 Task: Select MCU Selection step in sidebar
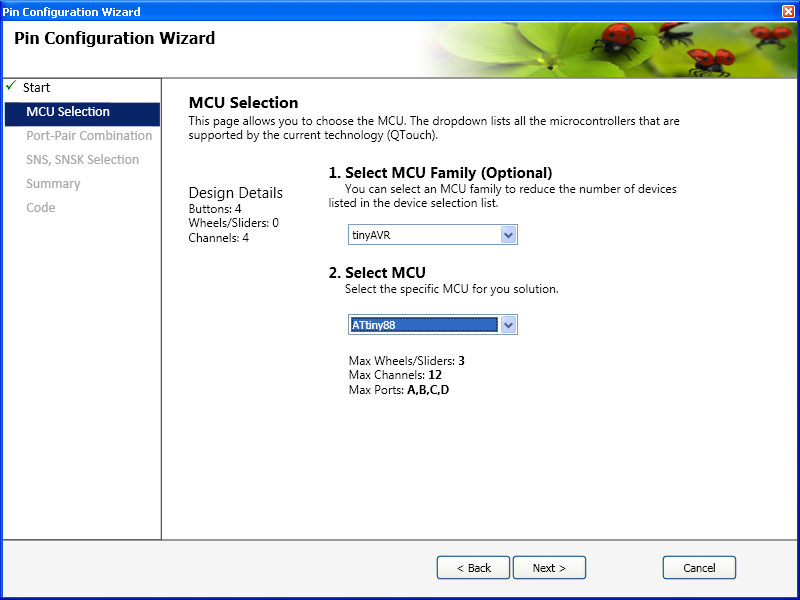(x=82, y=112)
